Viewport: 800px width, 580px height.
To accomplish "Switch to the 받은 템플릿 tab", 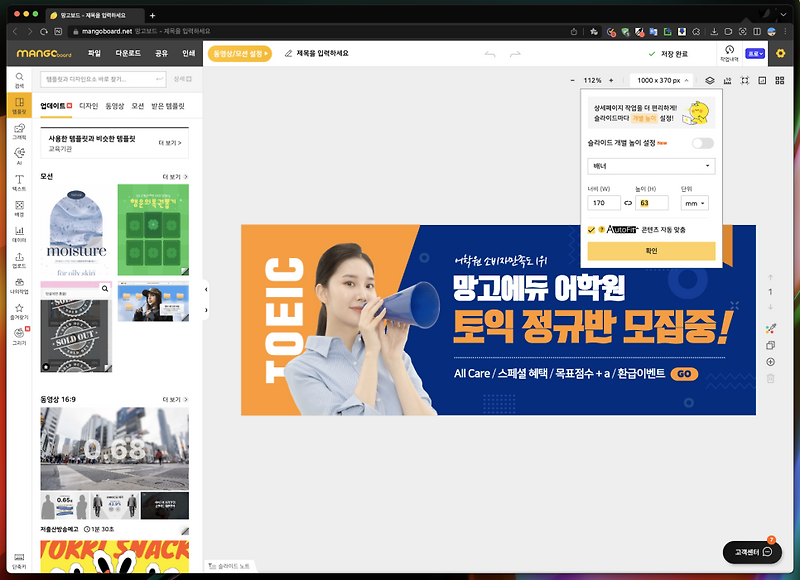I will (x=168, y=106).
